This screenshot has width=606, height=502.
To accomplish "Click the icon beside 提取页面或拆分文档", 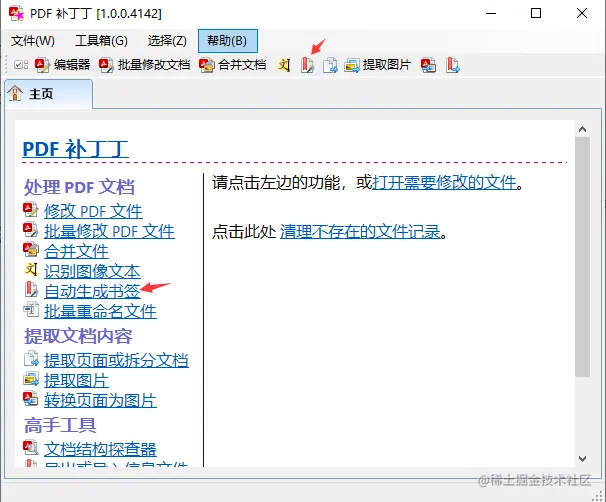I will pyautogui.click(x=31, y=359).
